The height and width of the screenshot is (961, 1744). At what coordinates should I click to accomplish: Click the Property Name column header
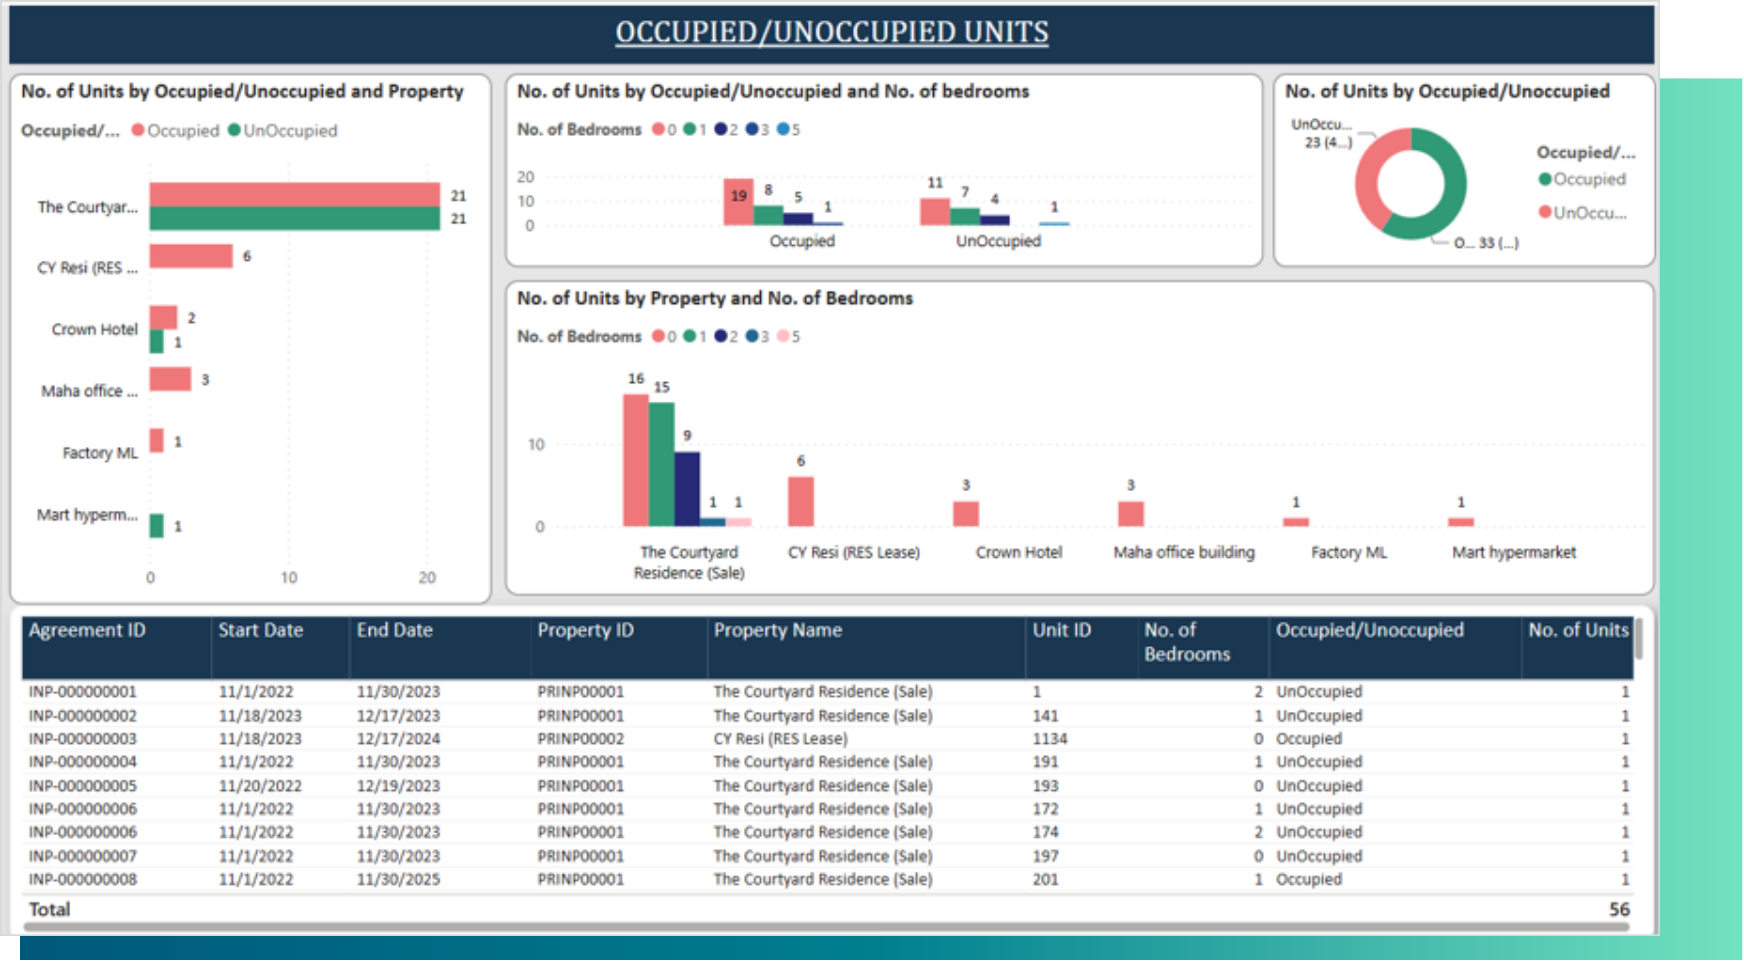(777, 631)
